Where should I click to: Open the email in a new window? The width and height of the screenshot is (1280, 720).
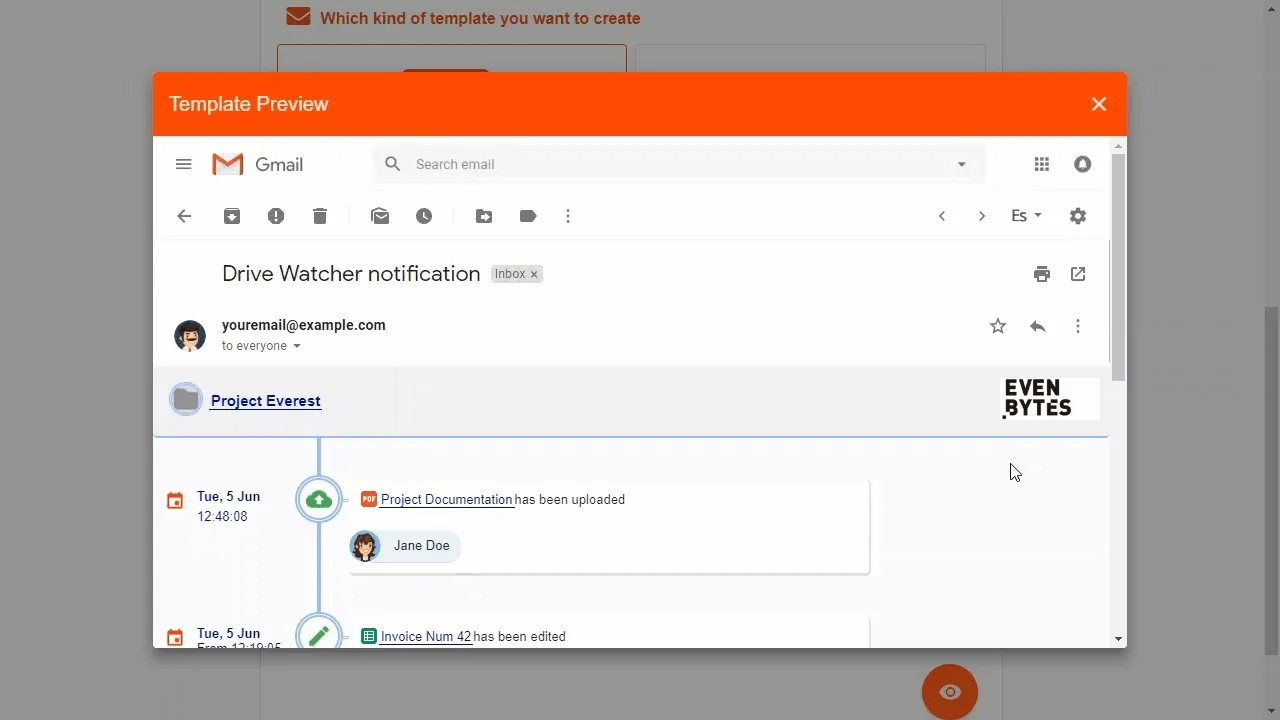(x=1078, y=274)
